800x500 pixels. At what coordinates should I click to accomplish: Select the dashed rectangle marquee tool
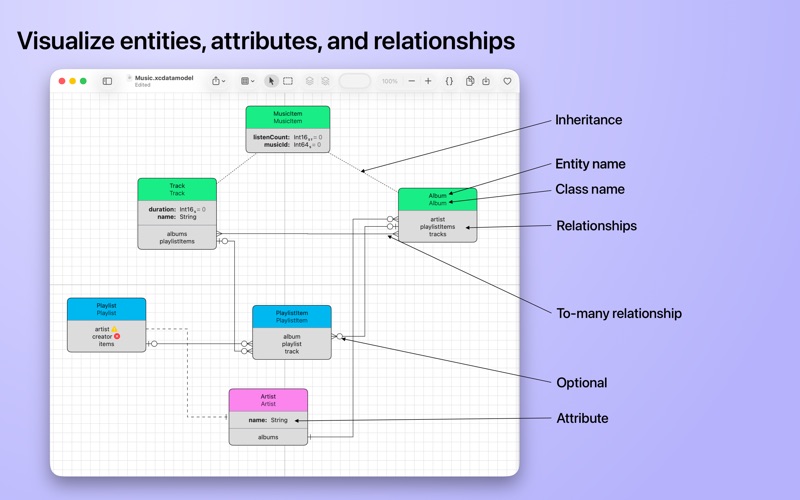(288, 81)
